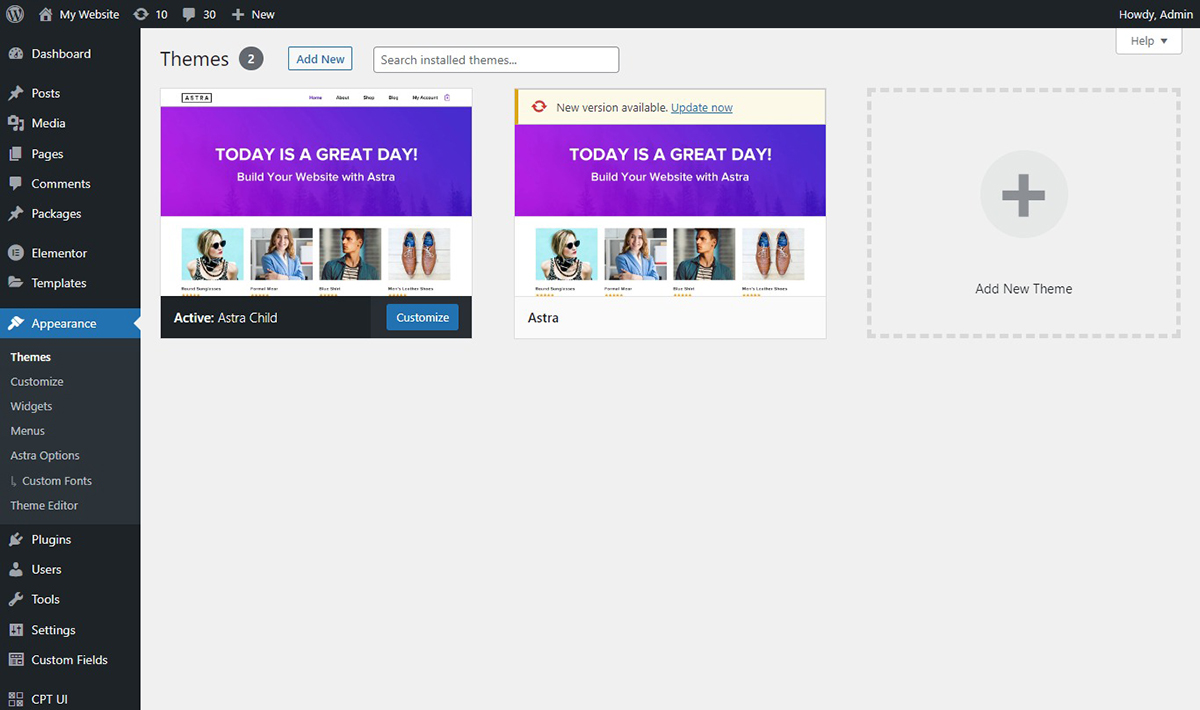Open the Dashboard menu label

(61, 54)
